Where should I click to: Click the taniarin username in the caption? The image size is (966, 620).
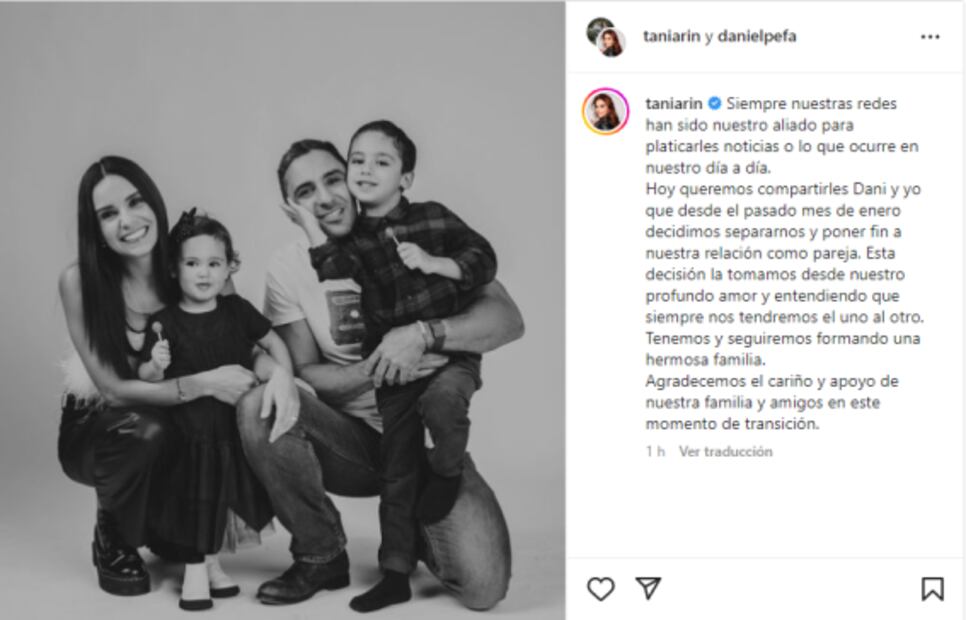(674, 104)
